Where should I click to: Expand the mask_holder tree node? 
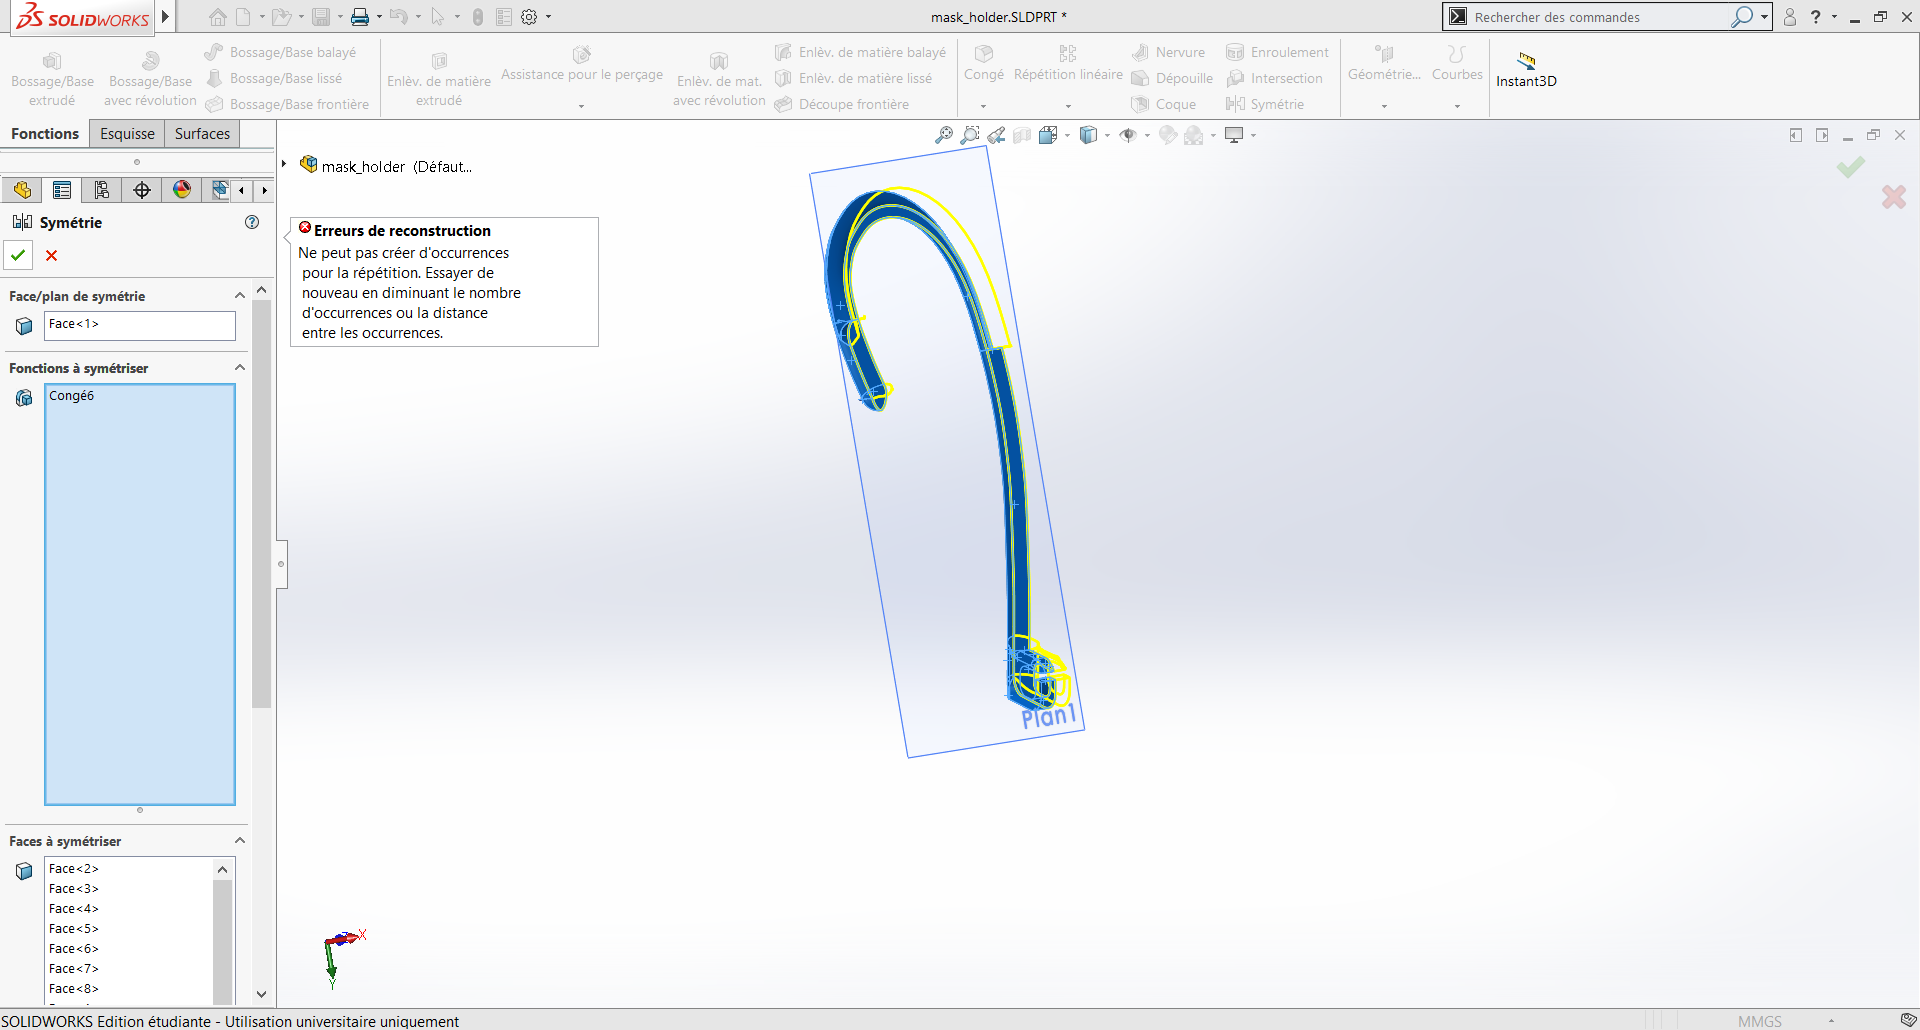click(285, 164)
